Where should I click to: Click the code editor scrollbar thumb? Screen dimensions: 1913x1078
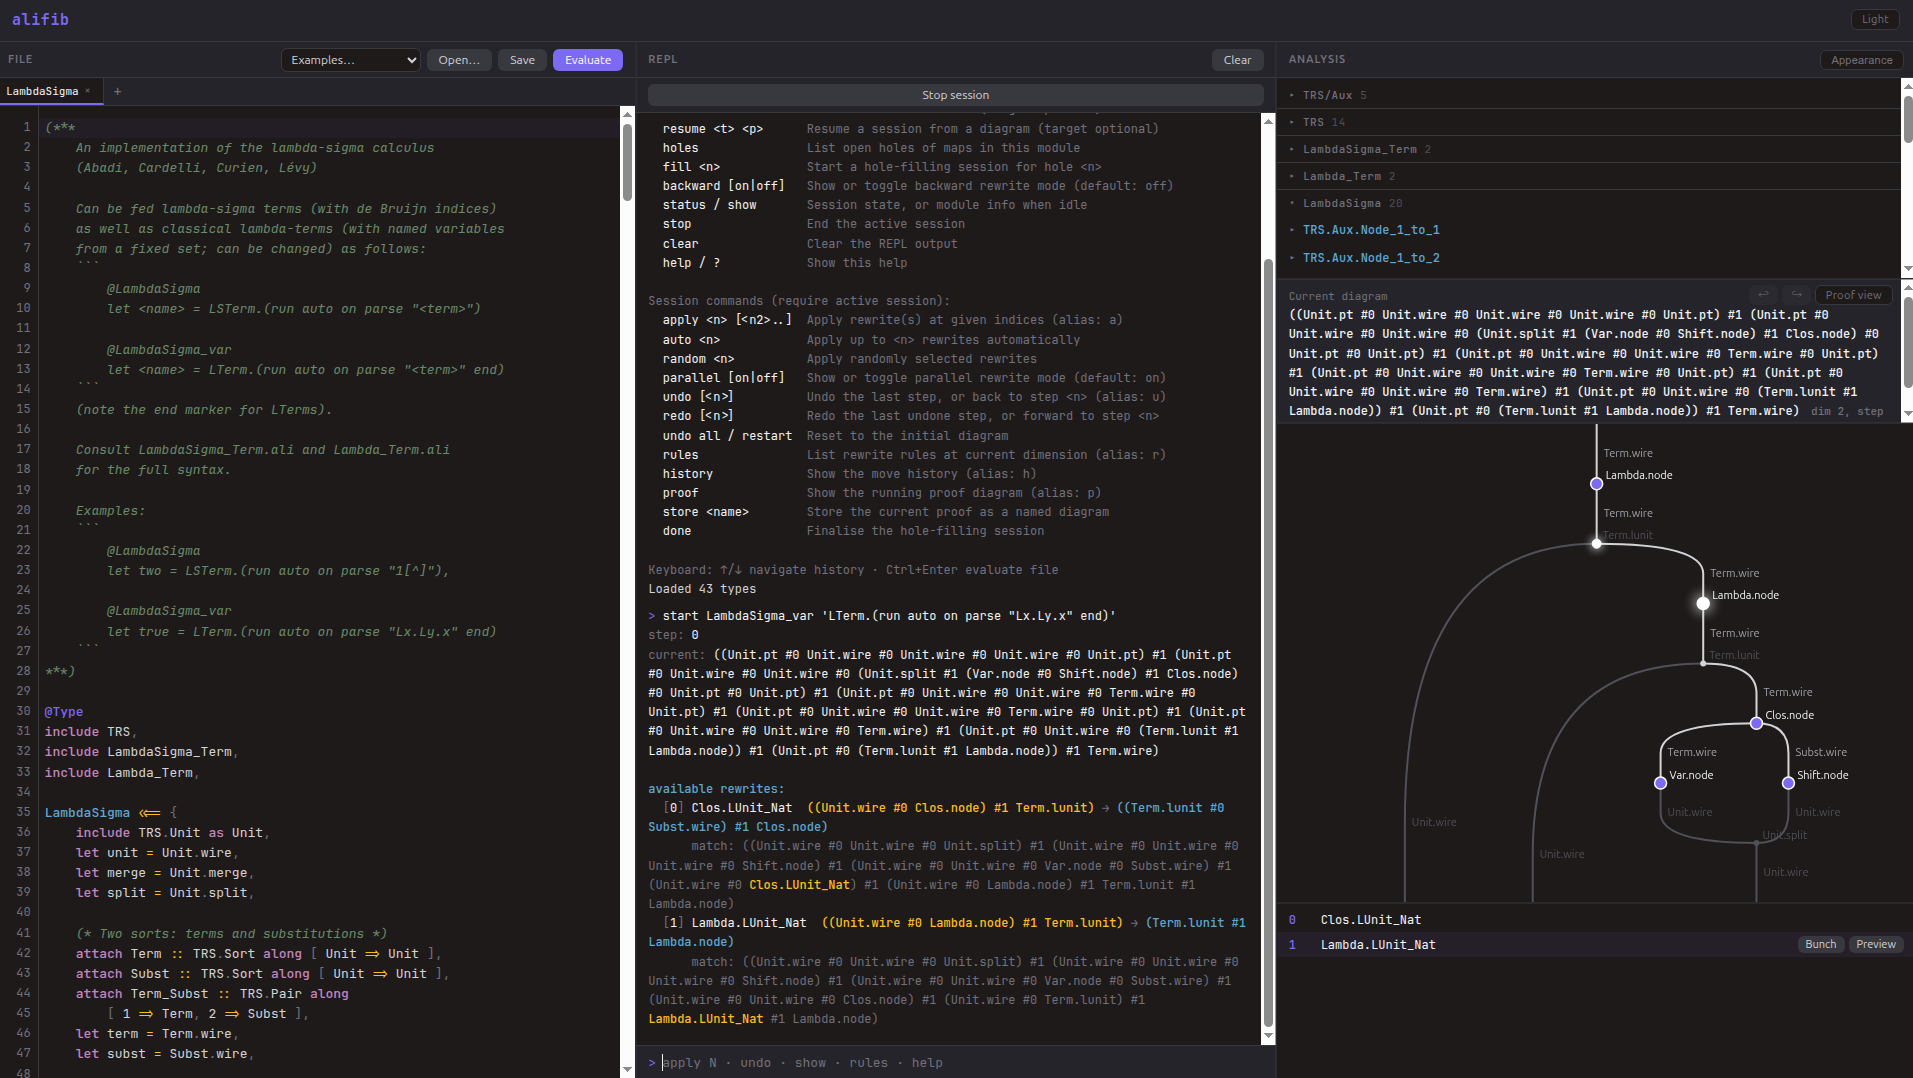coord(627,162)
